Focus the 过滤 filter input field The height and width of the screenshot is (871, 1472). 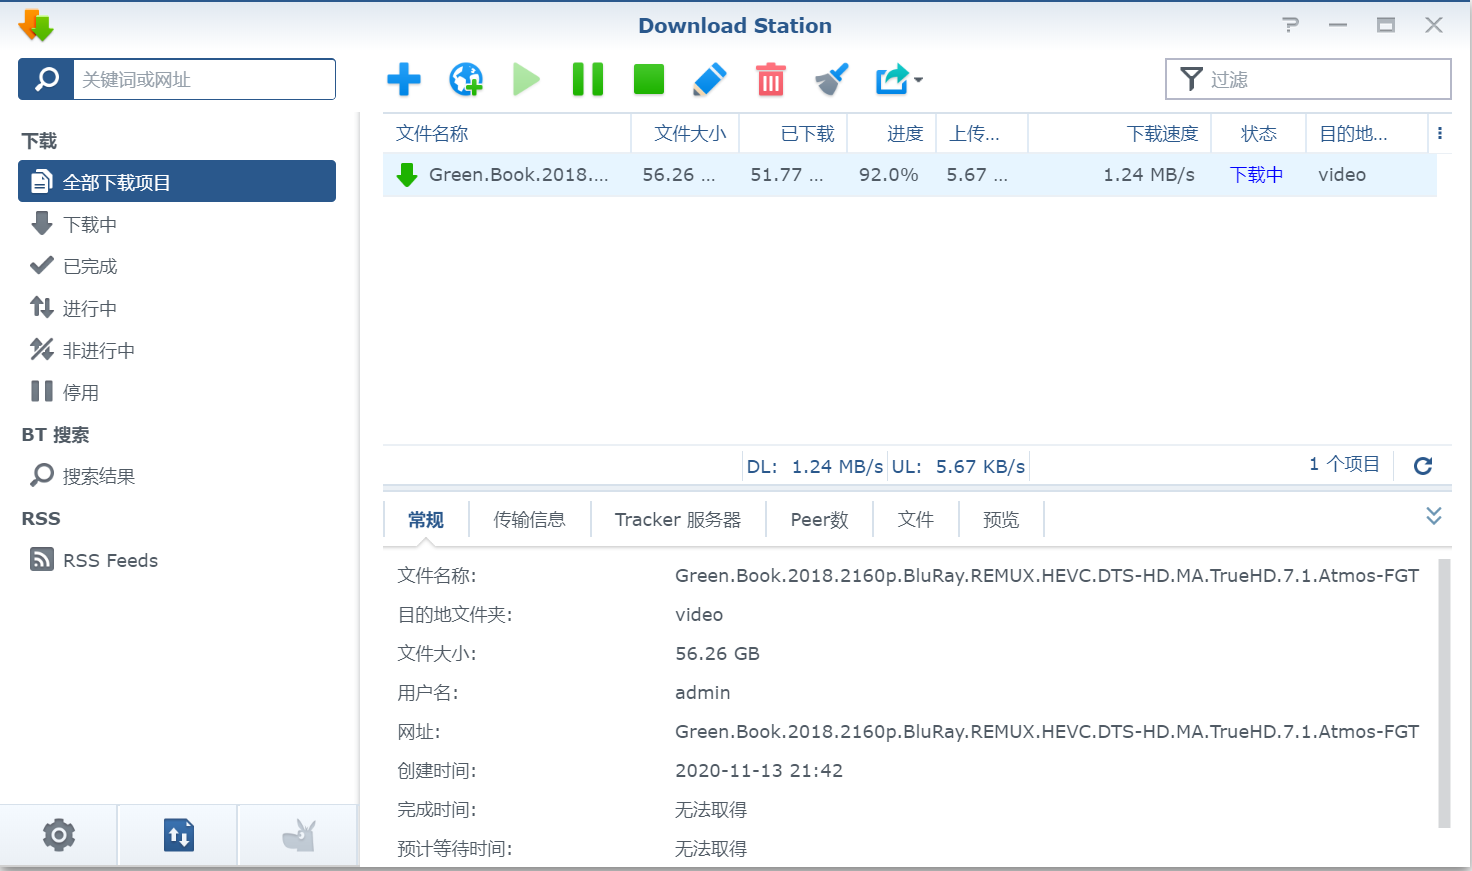click(x=1308, y=79)
